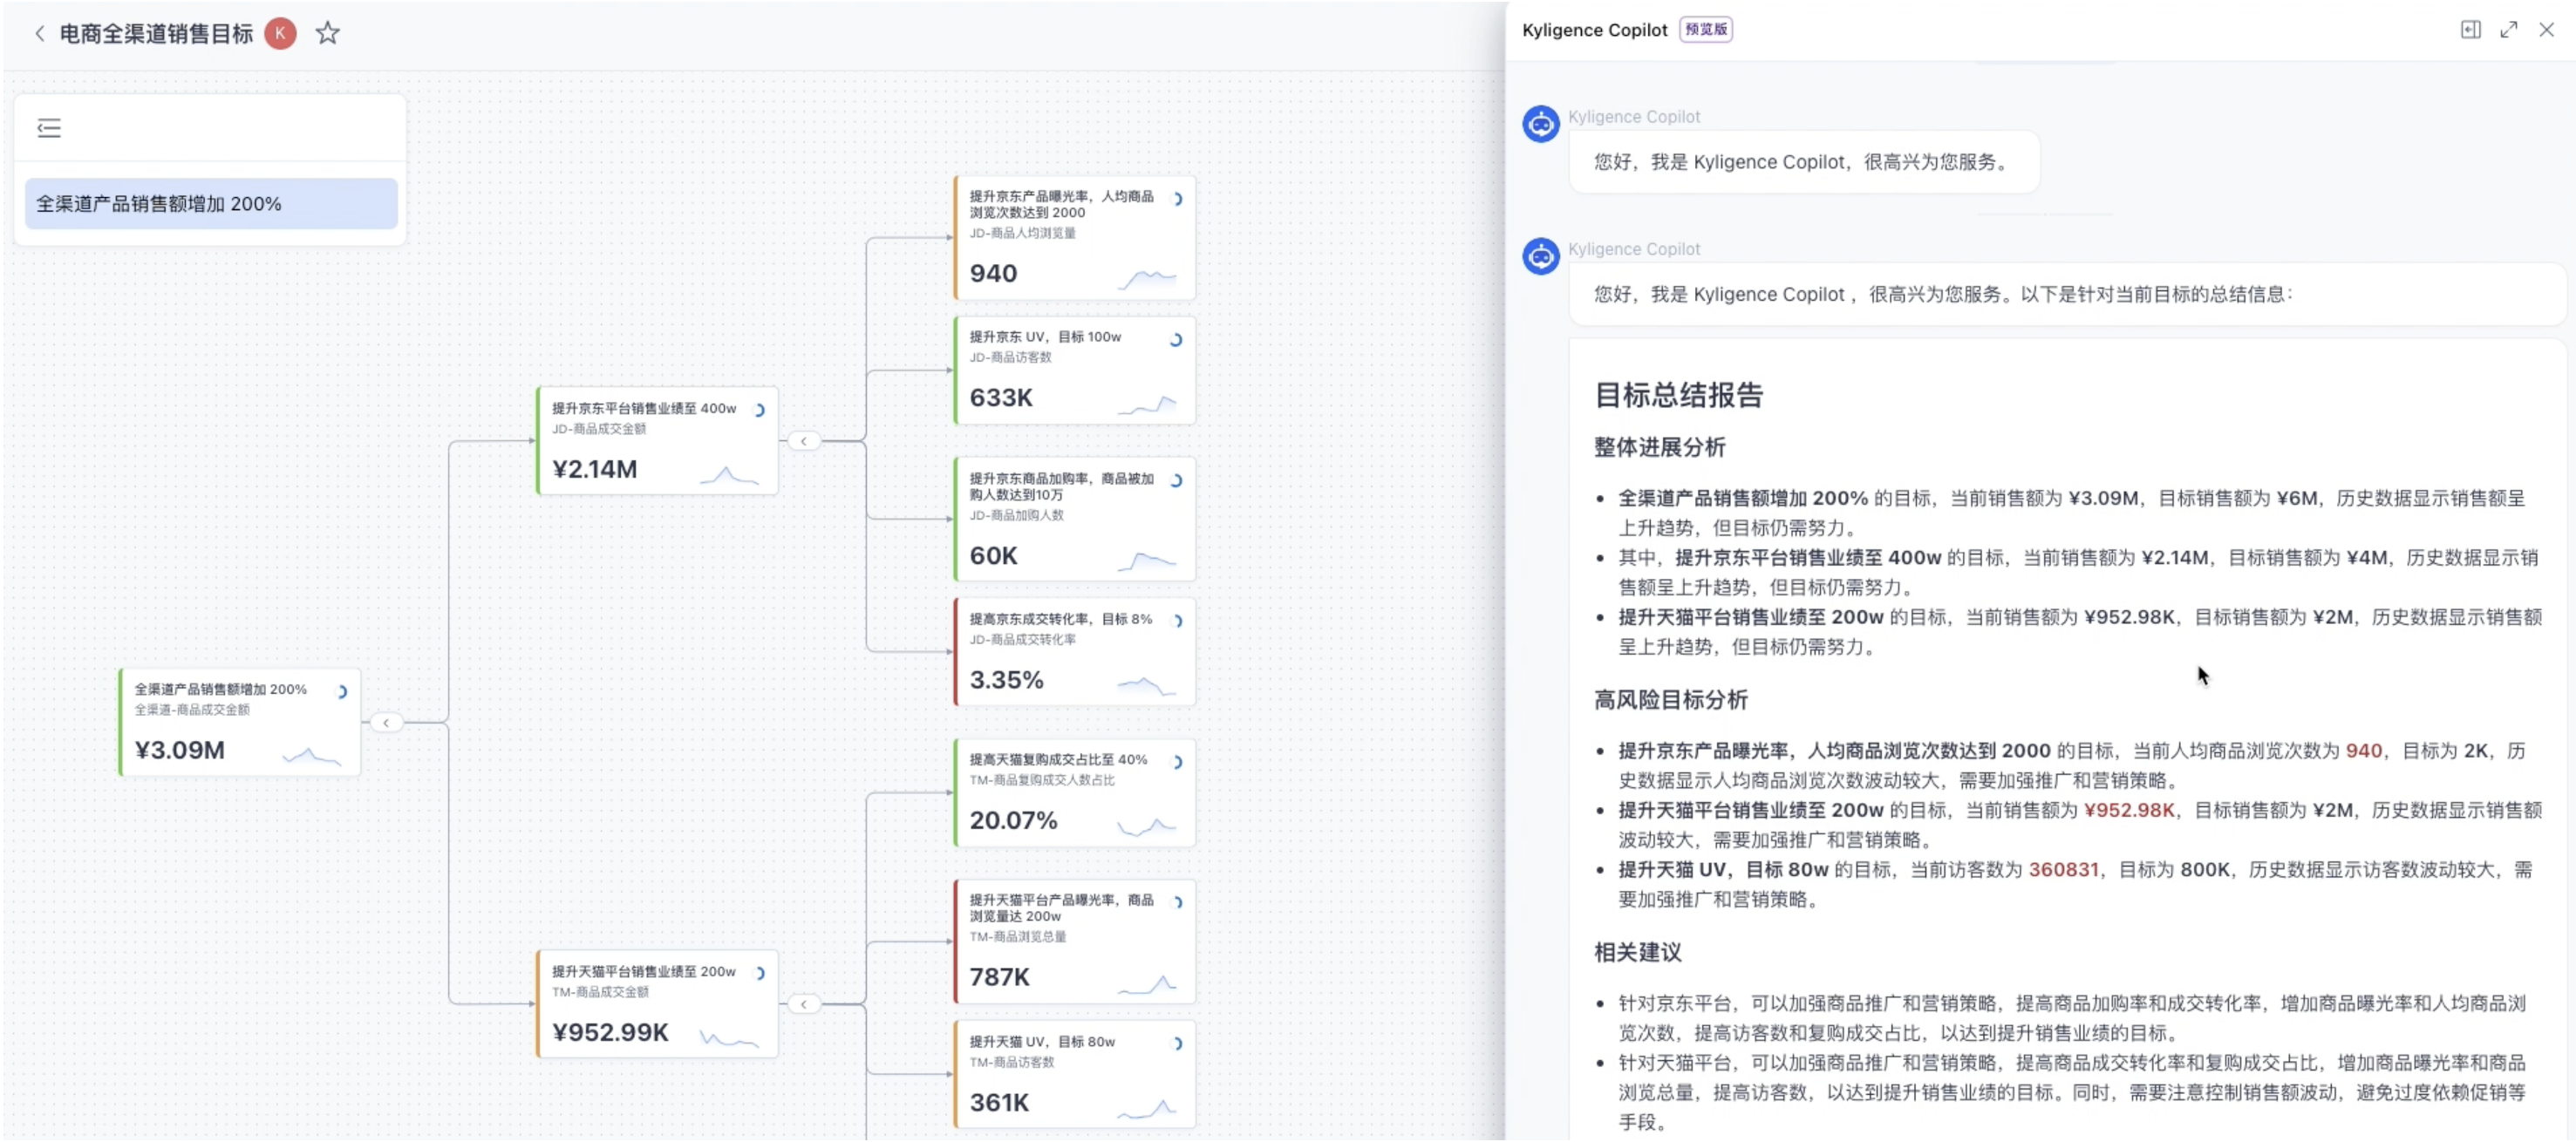Click the red 360831 value in report
Image resolution: width=2576 pixels, height=1142 pixels.
2063,870
